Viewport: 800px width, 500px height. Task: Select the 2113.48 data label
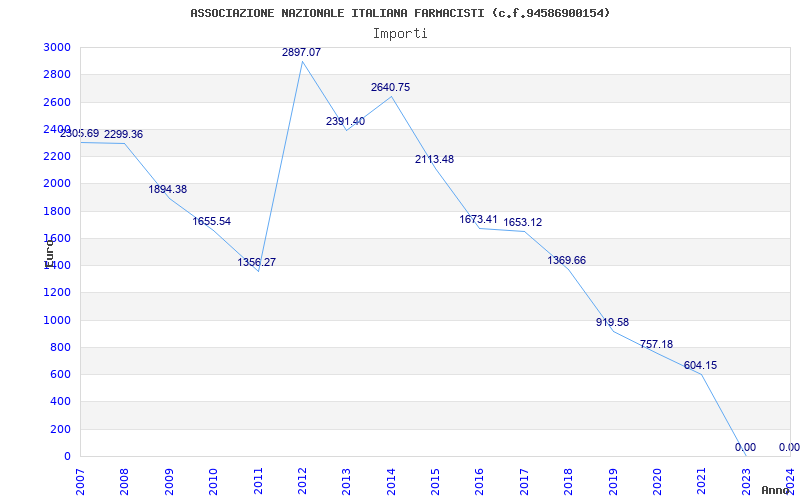(x=434, y=159)
